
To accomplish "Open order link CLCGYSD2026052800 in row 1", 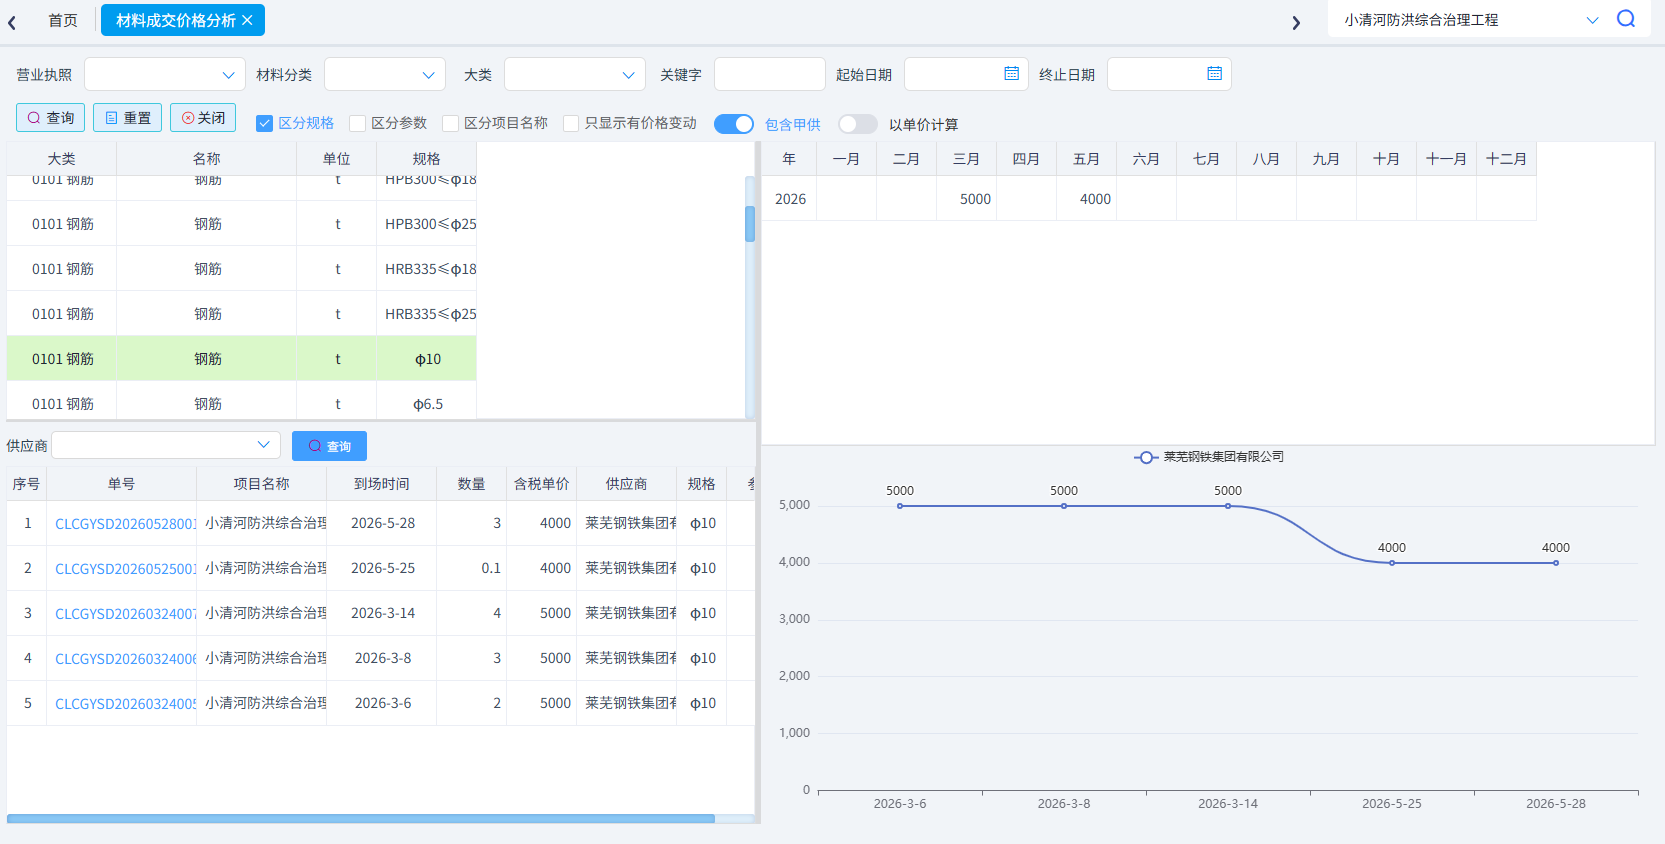I will [x=126, y=524].
